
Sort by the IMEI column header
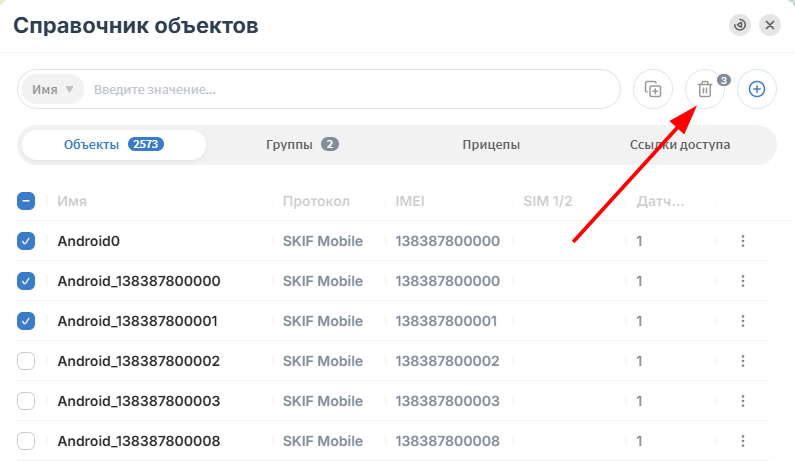[x=410, y=201]
